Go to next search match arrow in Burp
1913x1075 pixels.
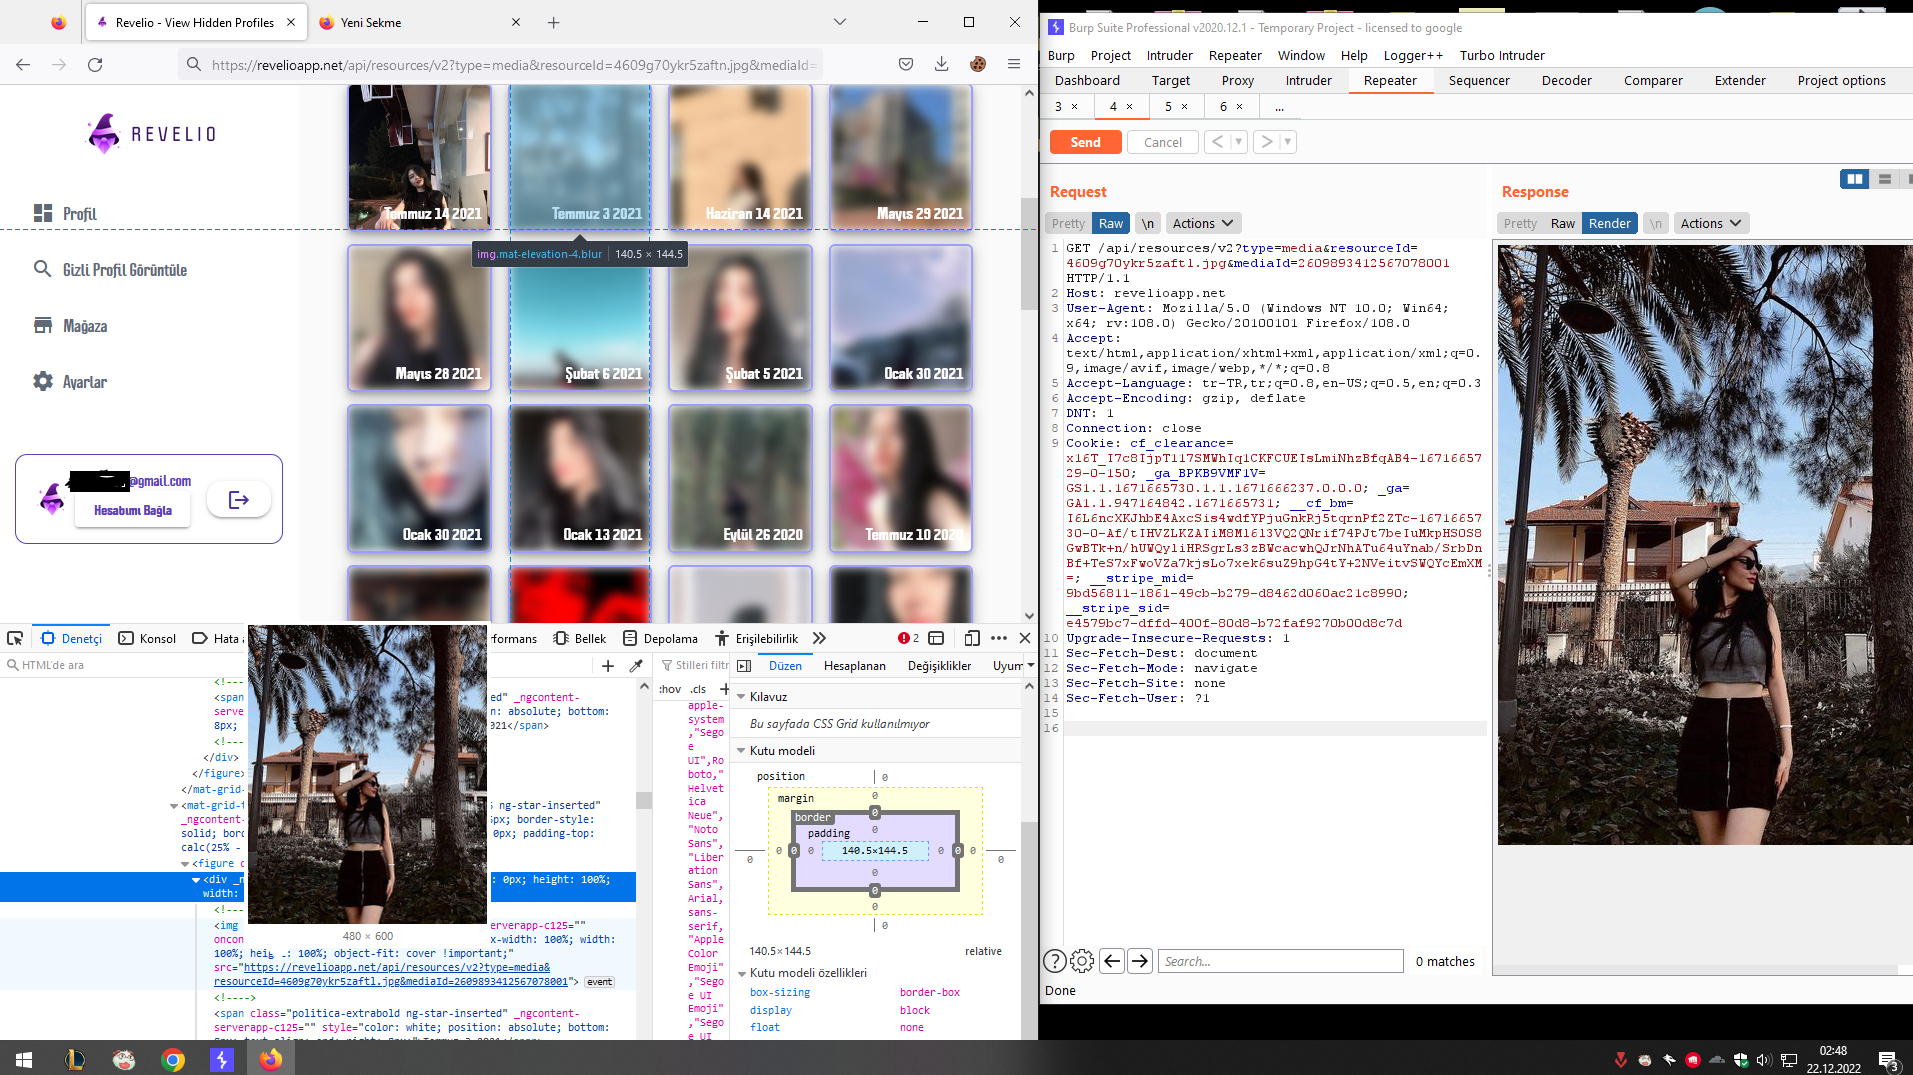click(x=1140, y=961)
